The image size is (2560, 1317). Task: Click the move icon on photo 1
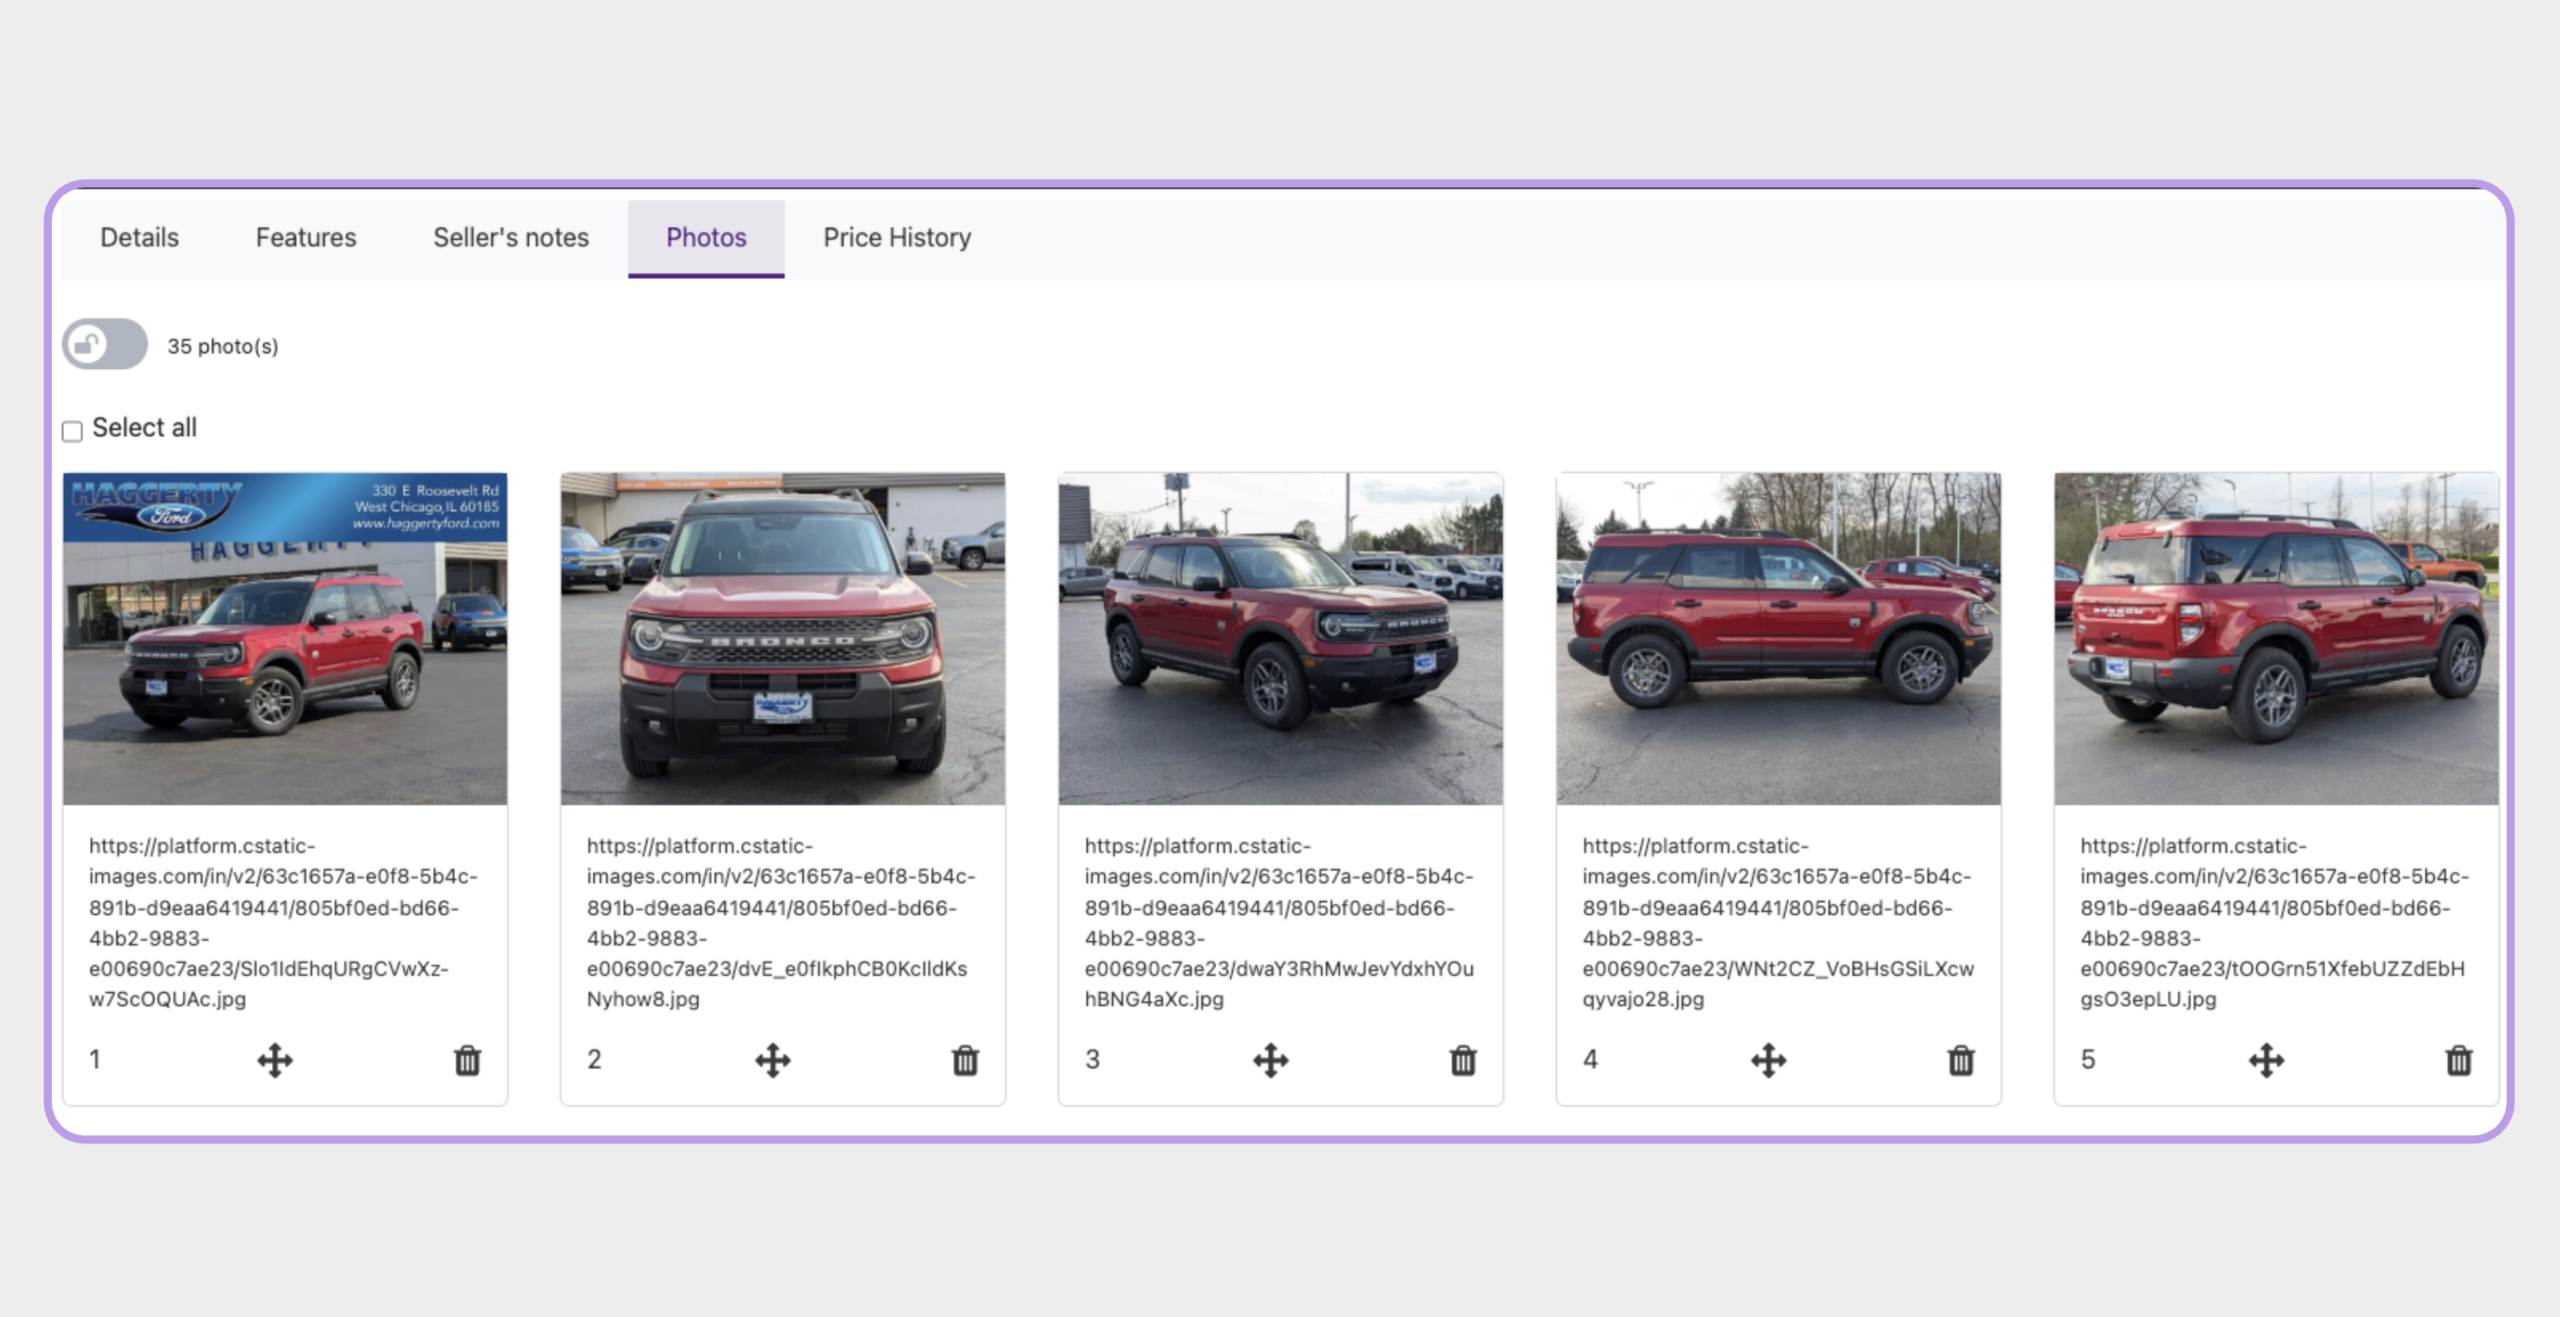coord(275,1060)
